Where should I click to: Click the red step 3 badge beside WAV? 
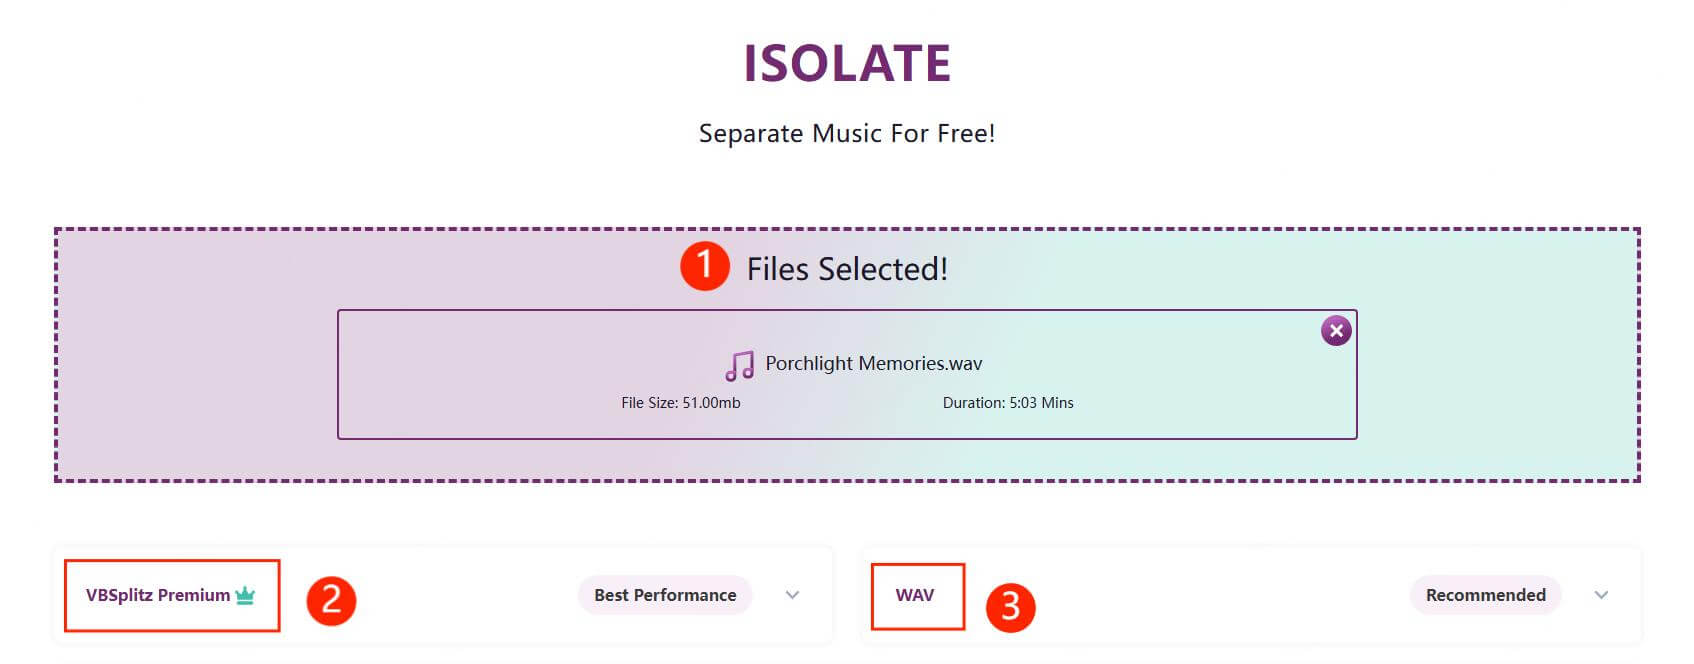pos(1013,604)
